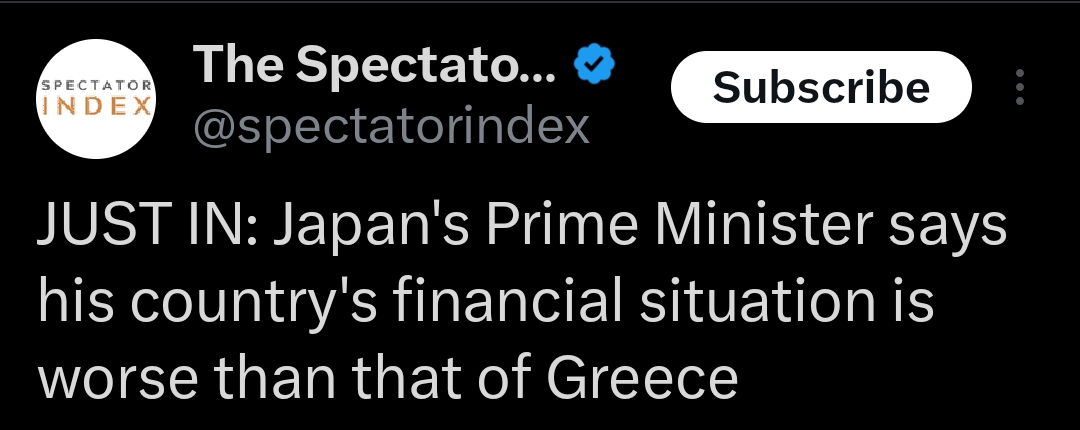This screenshot has width=1080, height=430.
Task: Click the SPECTATOR wordmark inside the avatar
Action: click(95, 87)
